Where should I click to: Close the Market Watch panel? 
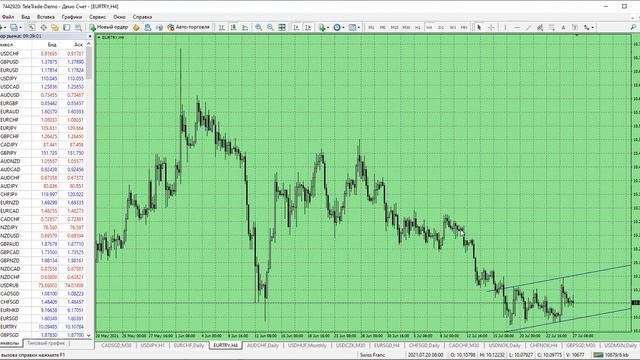click(90, 36)
